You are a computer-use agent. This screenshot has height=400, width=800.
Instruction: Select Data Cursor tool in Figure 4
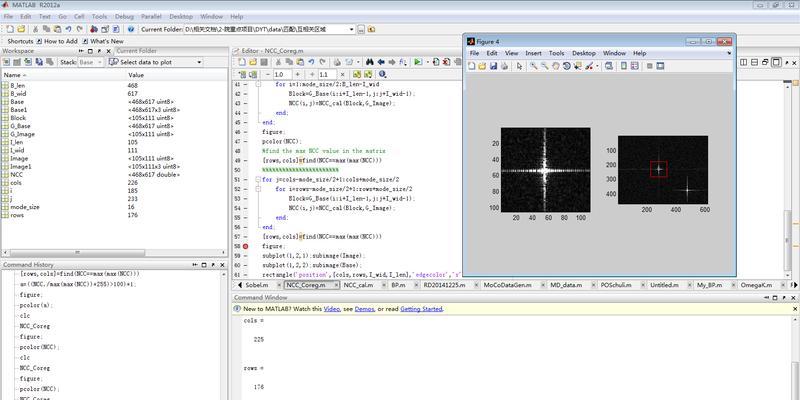578,66
